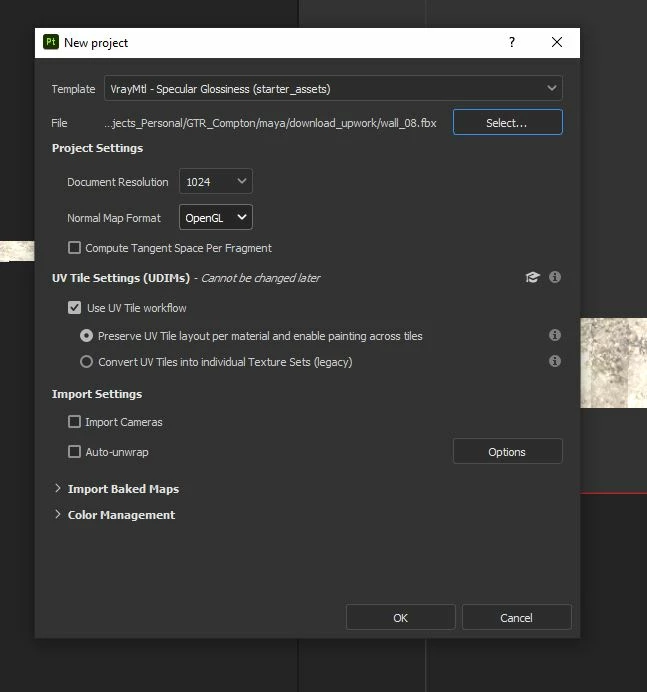Confirm with the OK button
647x692 pixels.
(400, 617)
